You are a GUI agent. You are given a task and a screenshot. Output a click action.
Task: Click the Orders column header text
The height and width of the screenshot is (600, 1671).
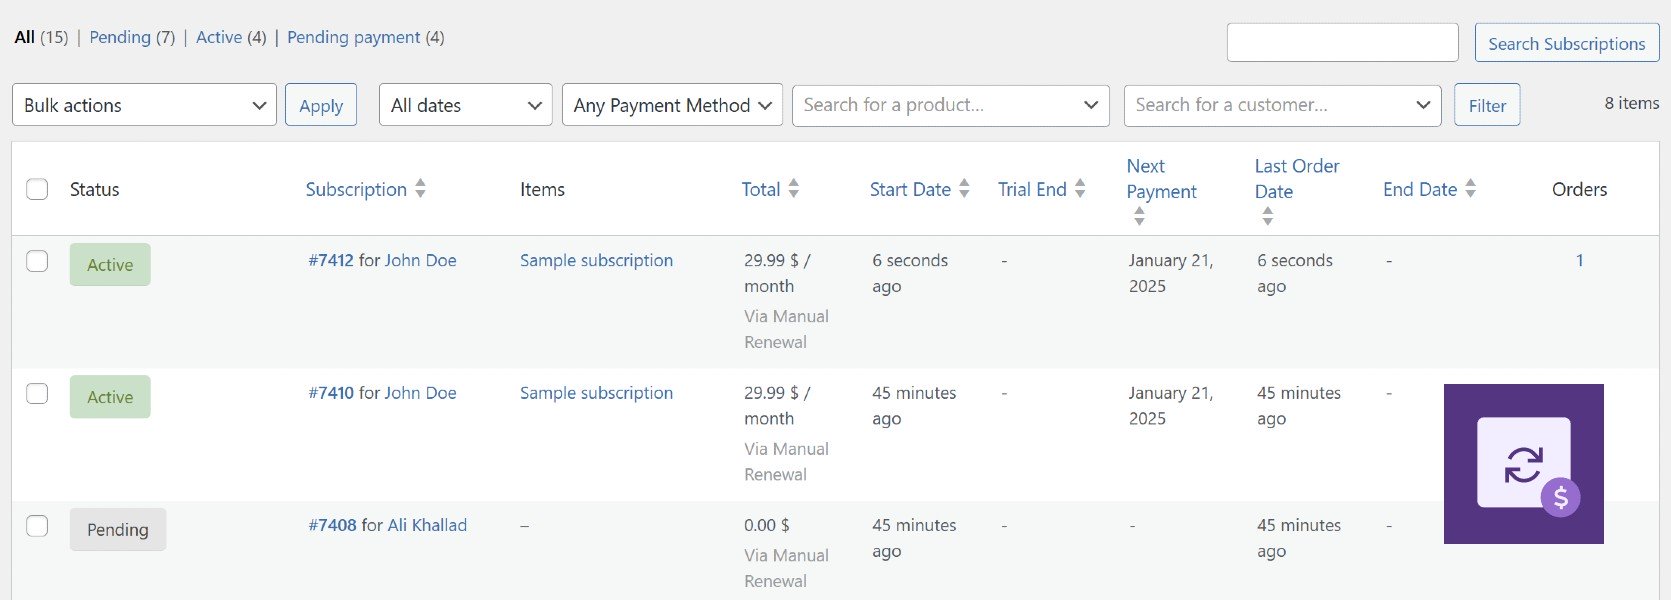1579,189
